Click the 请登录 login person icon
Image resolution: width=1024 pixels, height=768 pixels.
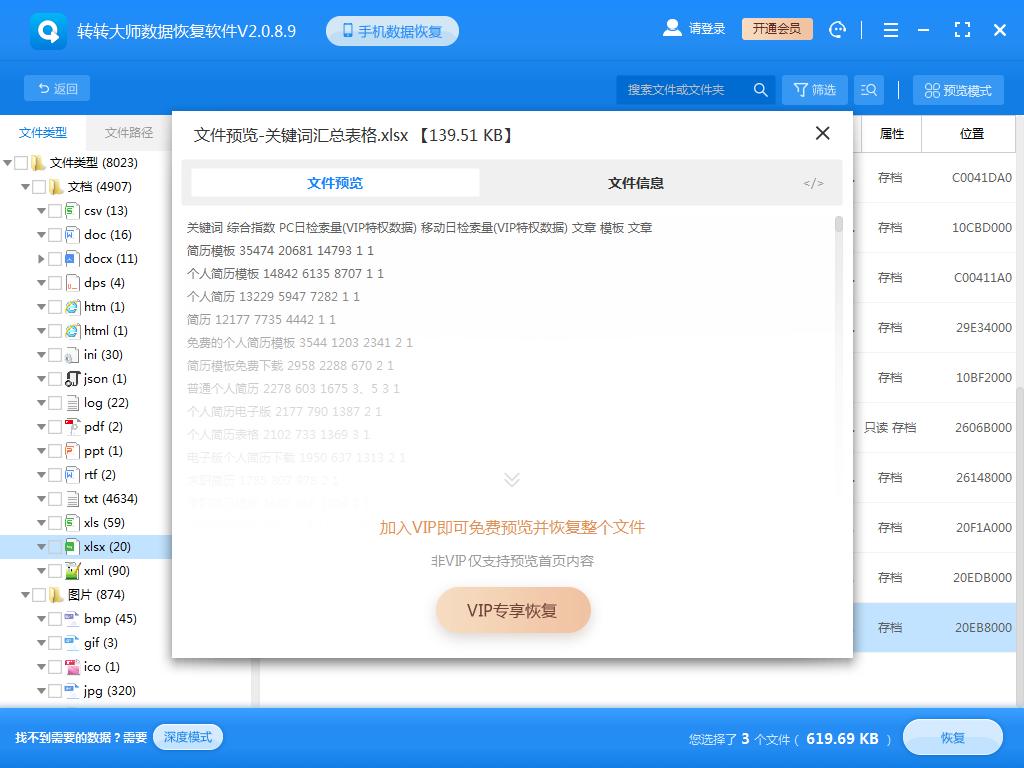pos(672,28)
